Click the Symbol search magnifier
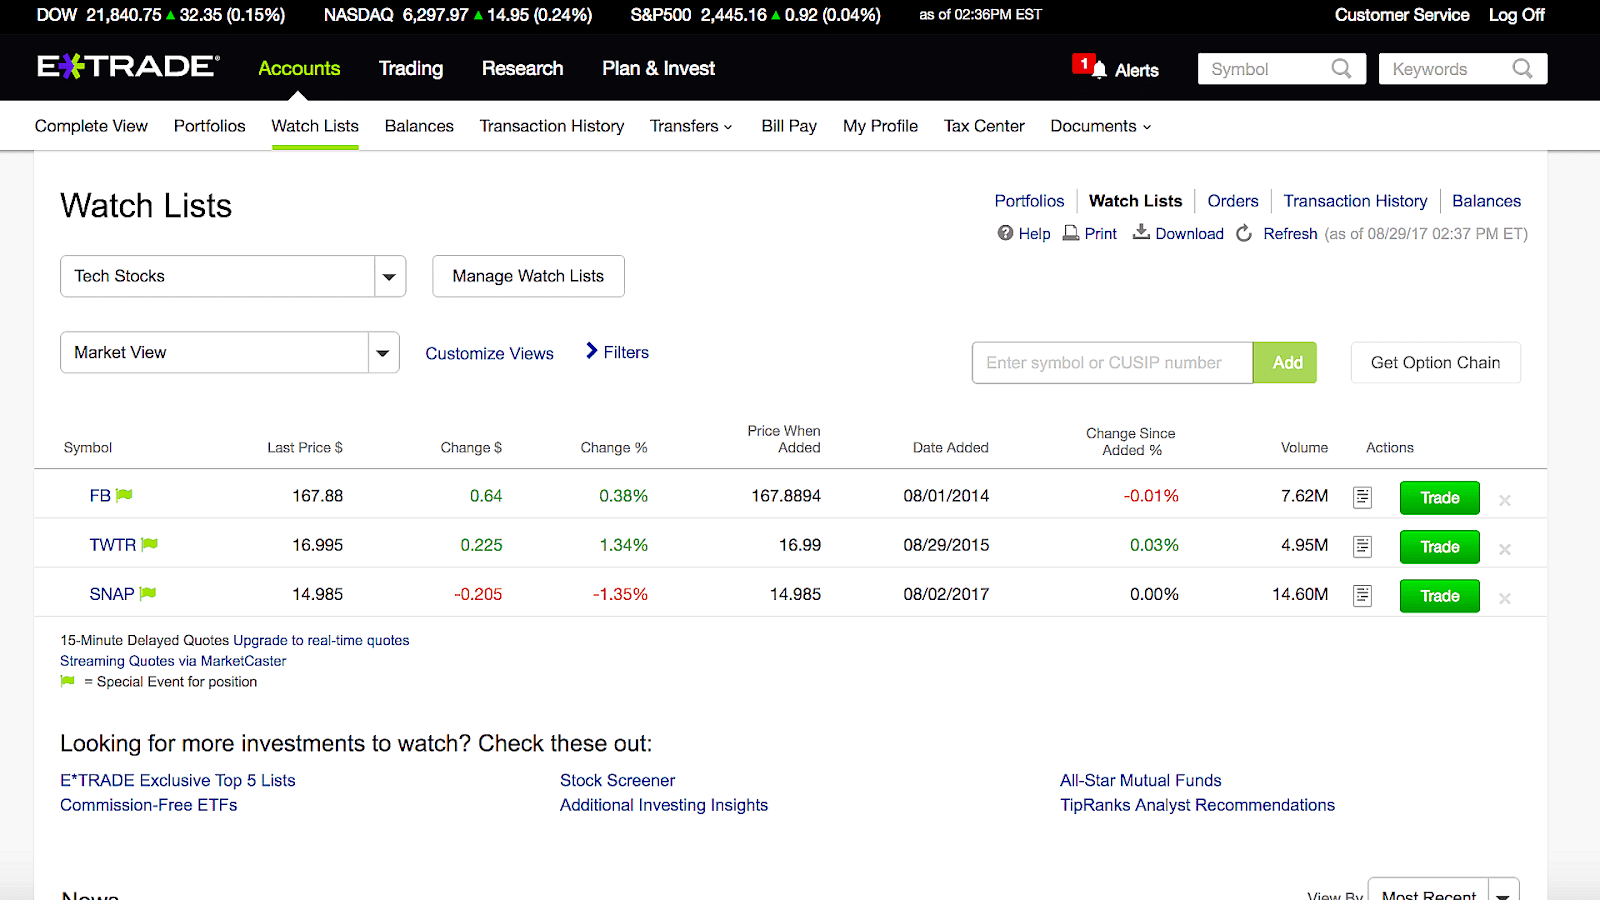 1343,68
